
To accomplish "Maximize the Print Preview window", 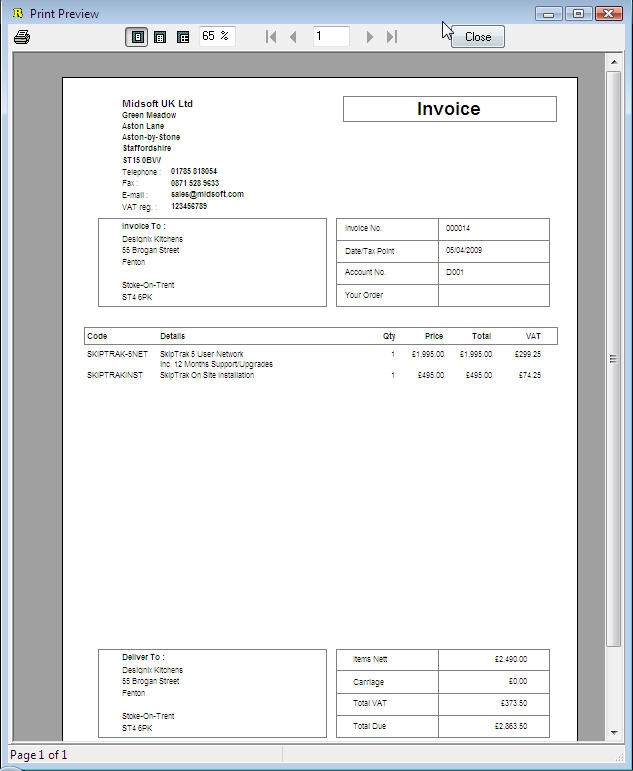I will (x=578, y=13).
